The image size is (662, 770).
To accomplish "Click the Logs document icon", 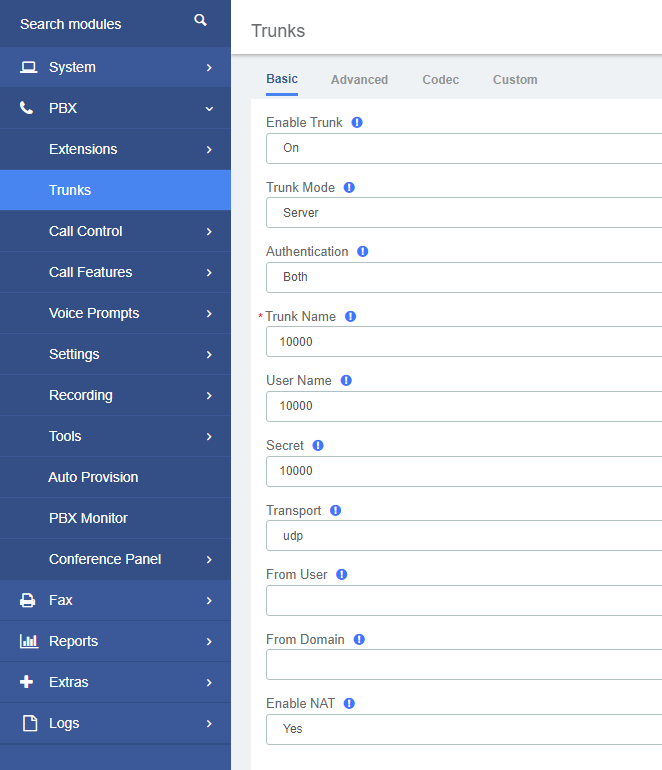I will click(30, 723).
